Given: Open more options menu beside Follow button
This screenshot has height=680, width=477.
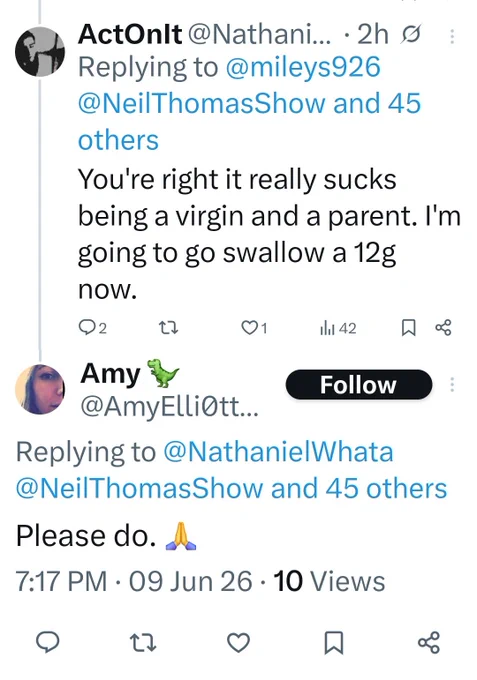Looking at the screenshot, I should (452, 385).
